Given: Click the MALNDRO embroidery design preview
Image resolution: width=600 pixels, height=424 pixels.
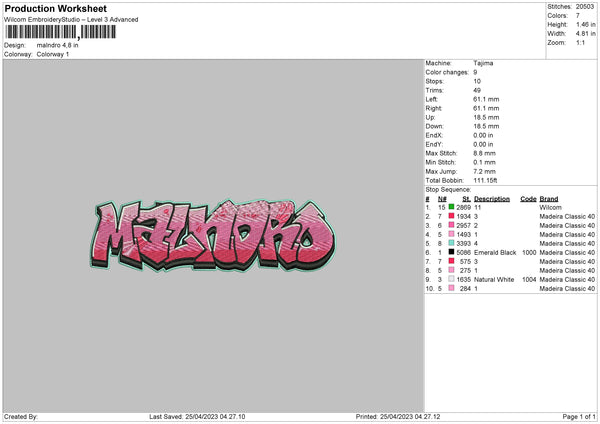Looking at the screenshot, I should (213, 235).
